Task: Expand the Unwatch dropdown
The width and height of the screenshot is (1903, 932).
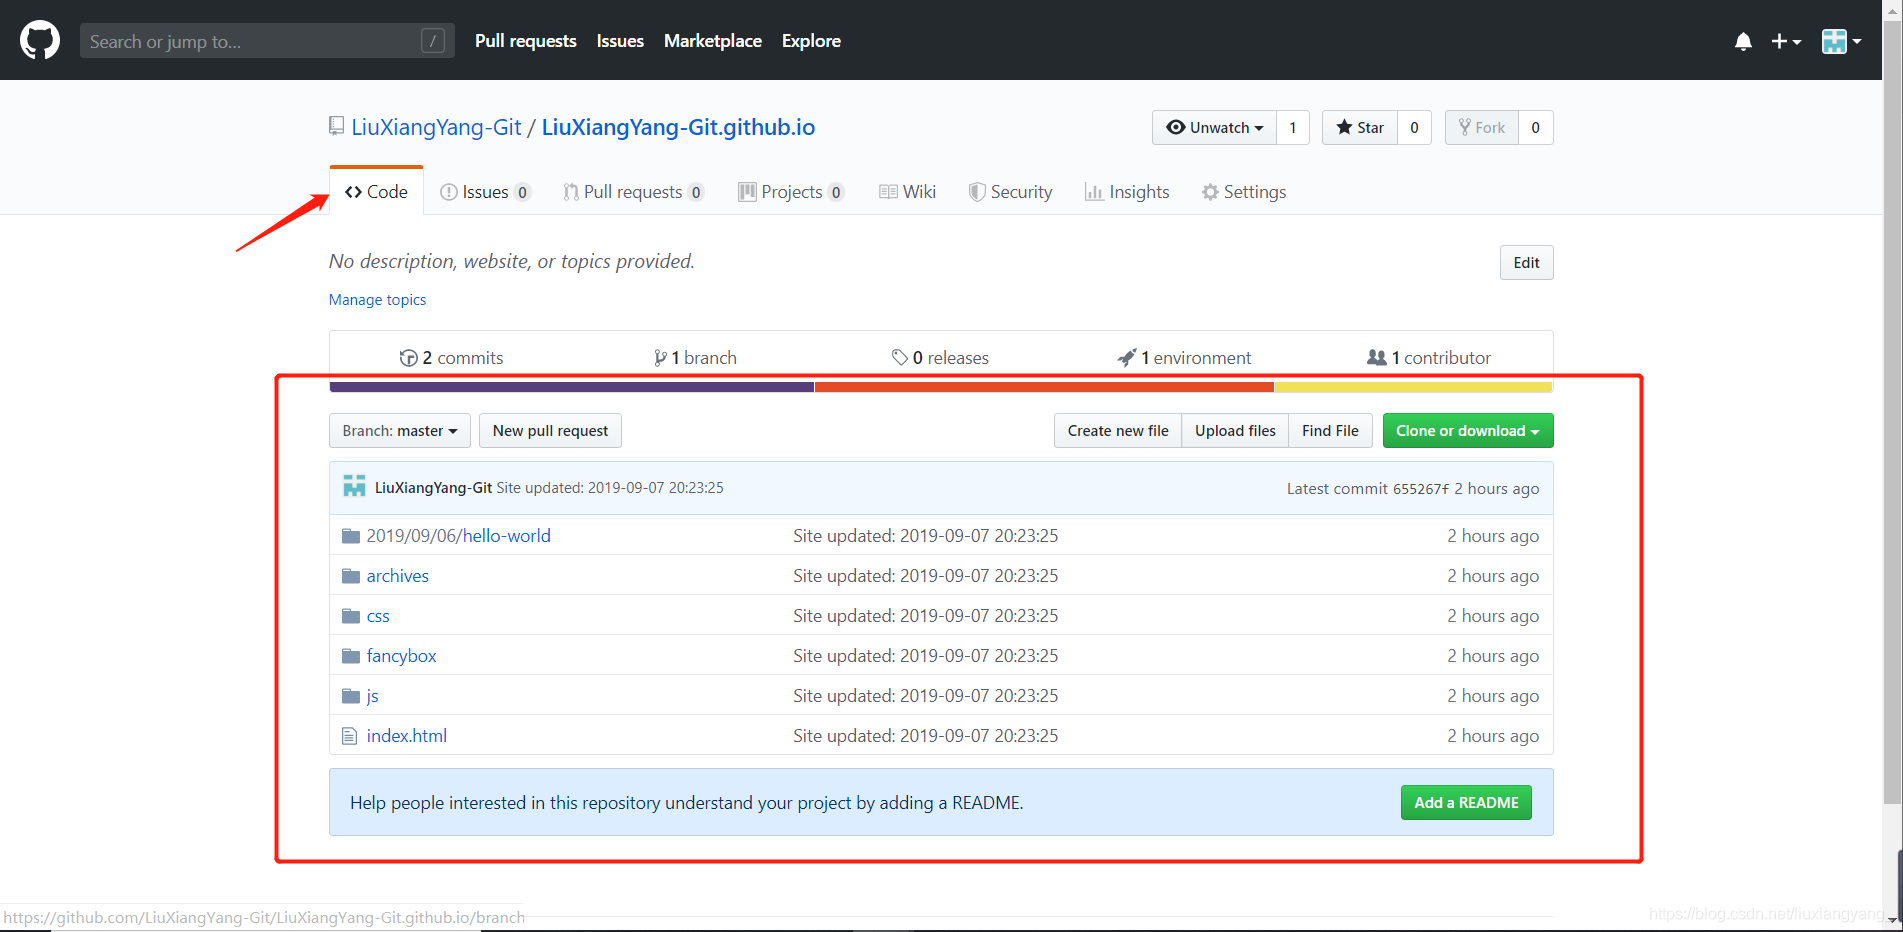Action: point(1214,127)
